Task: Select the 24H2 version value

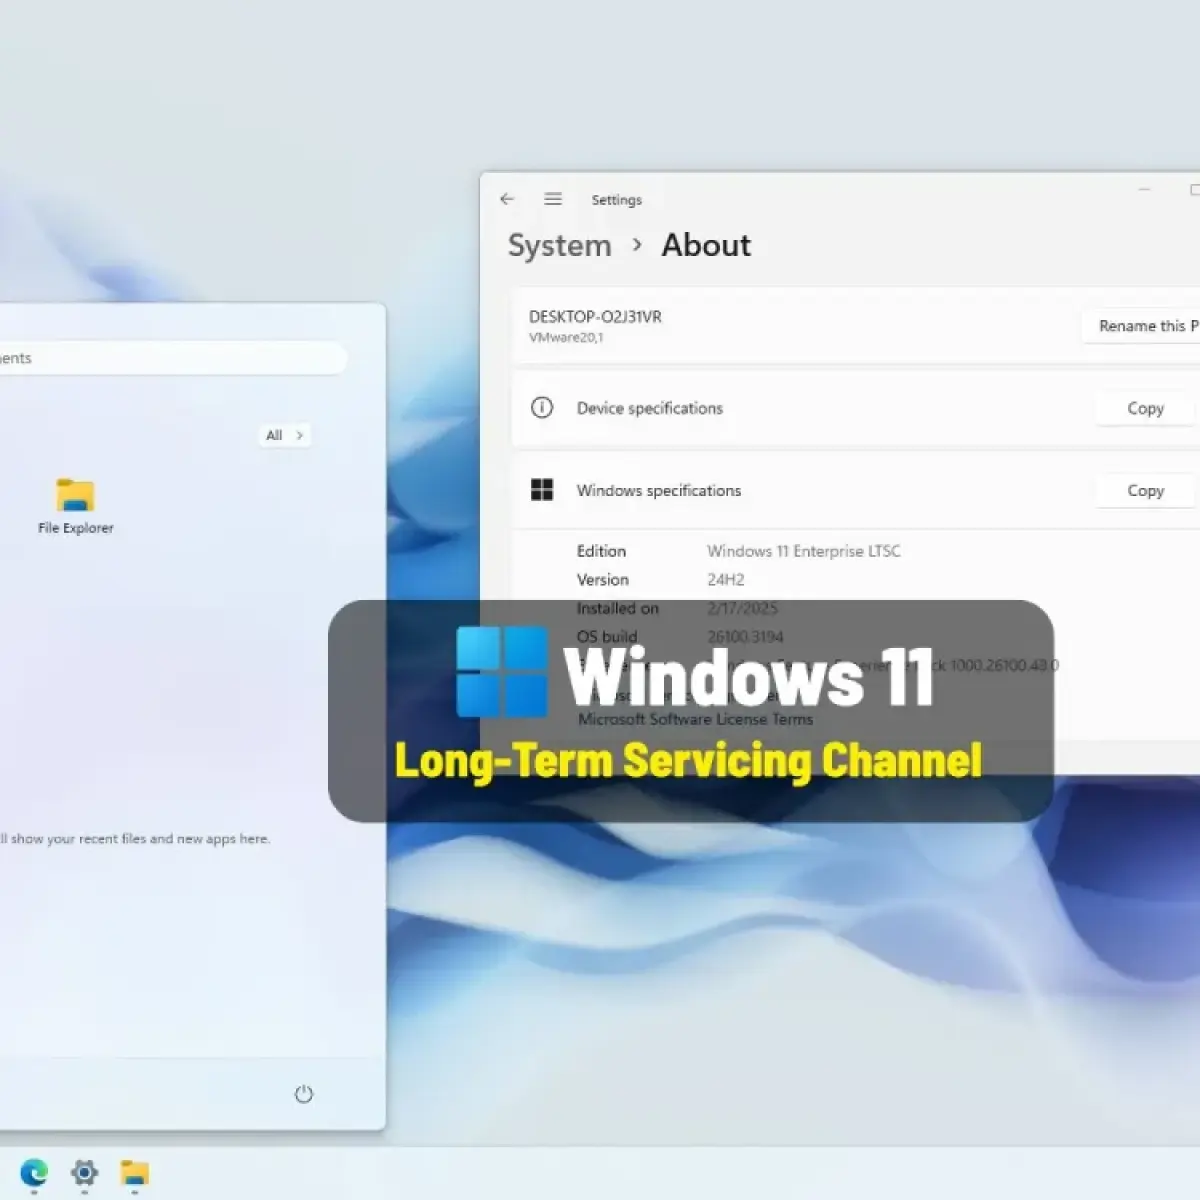Action: click(x=725, y=579)
